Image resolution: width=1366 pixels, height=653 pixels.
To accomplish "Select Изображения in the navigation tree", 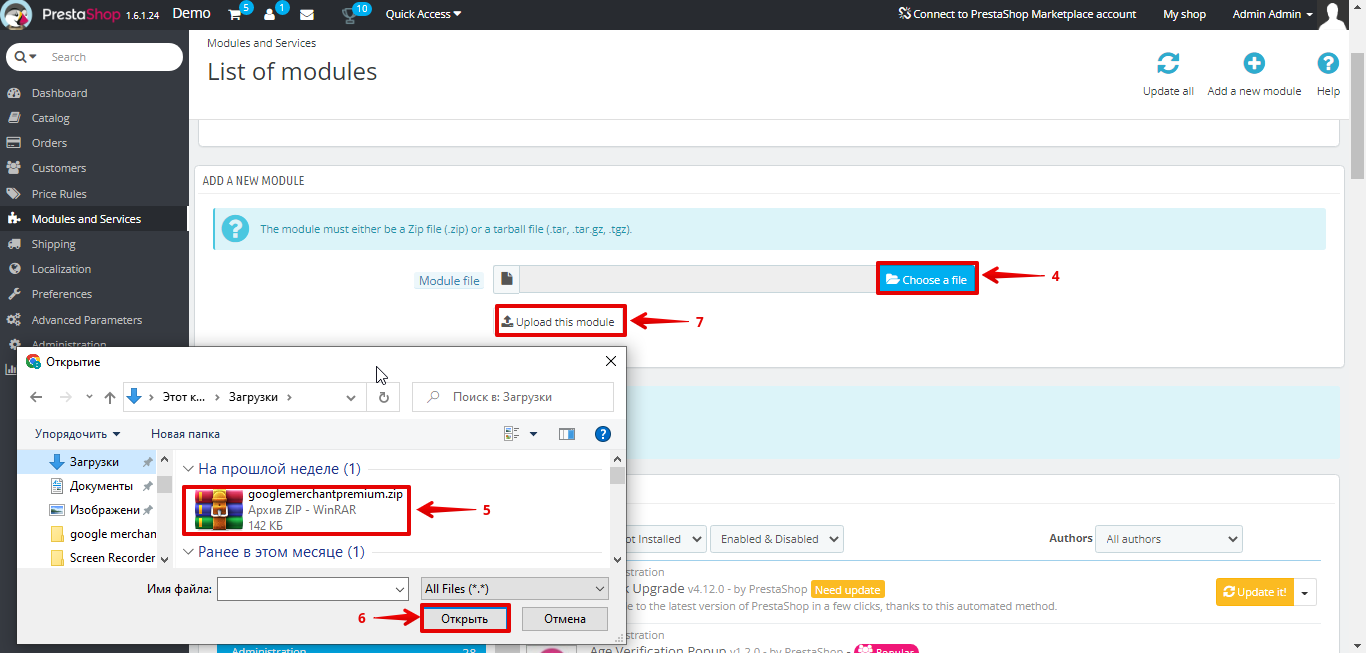I will [104, 510].
